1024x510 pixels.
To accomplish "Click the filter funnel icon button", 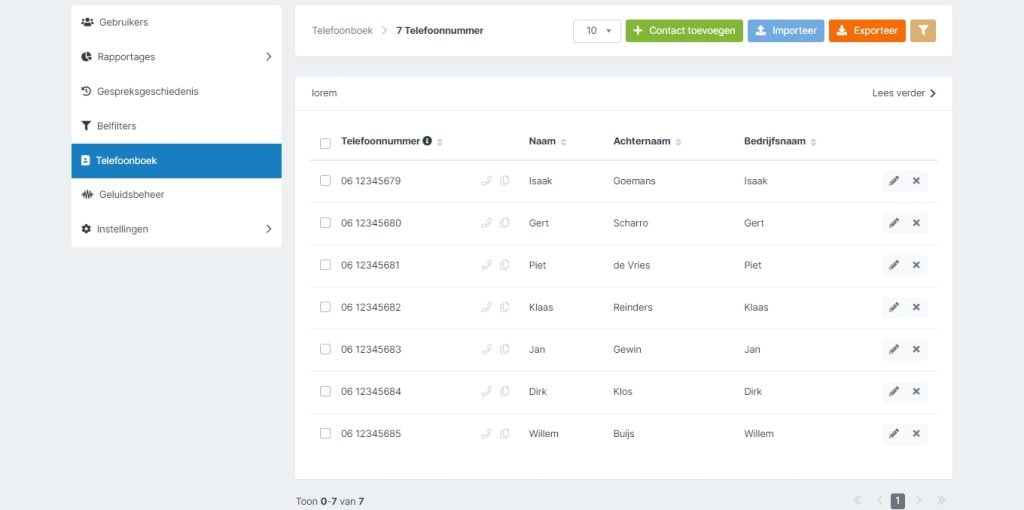I will pos(923,31).
